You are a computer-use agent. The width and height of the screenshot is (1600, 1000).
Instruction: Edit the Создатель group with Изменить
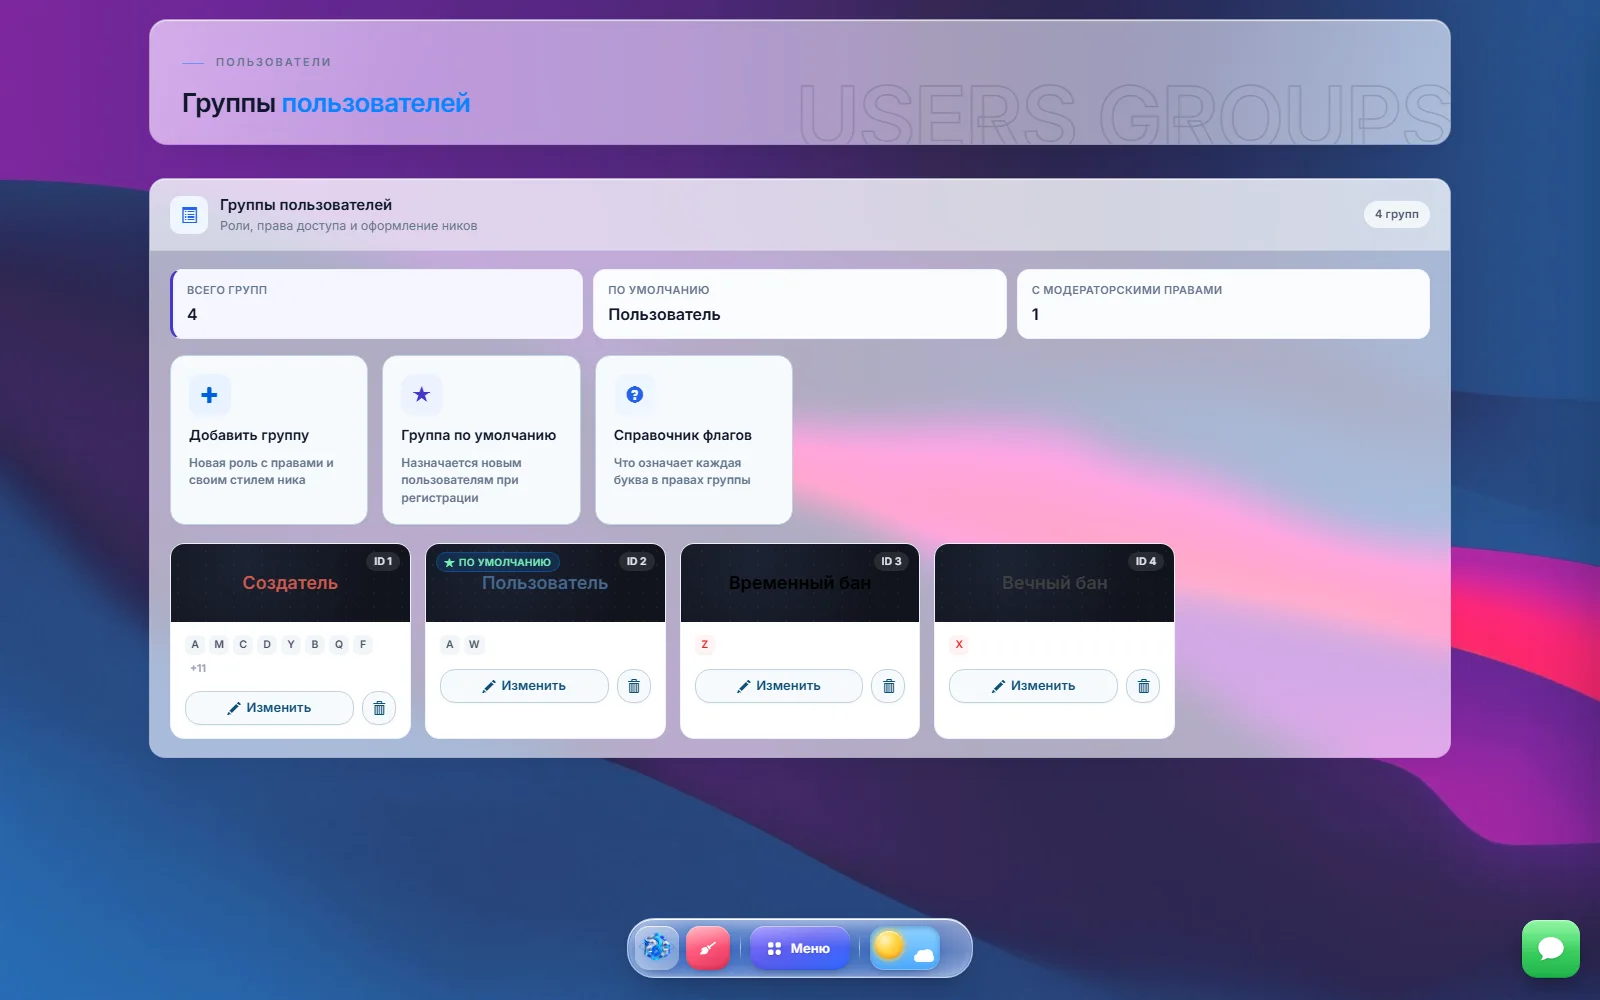pos(269,708)
